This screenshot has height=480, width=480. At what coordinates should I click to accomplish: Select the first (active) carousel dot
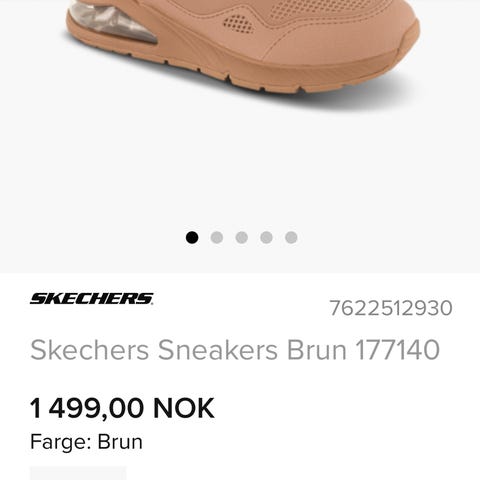point(192,238)
